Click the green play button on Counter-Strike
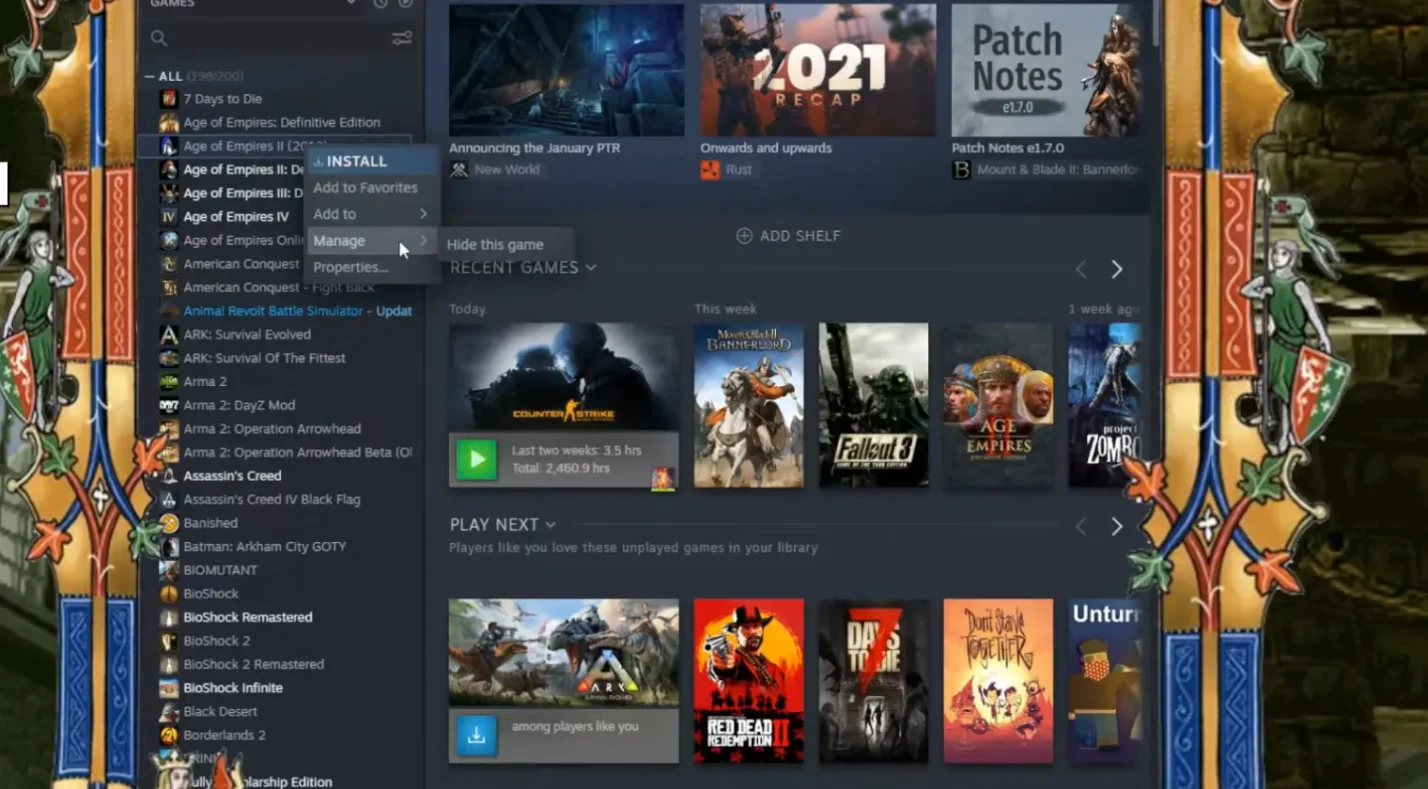This screenshot has width=1428, height=789. (x=476, y=459)
